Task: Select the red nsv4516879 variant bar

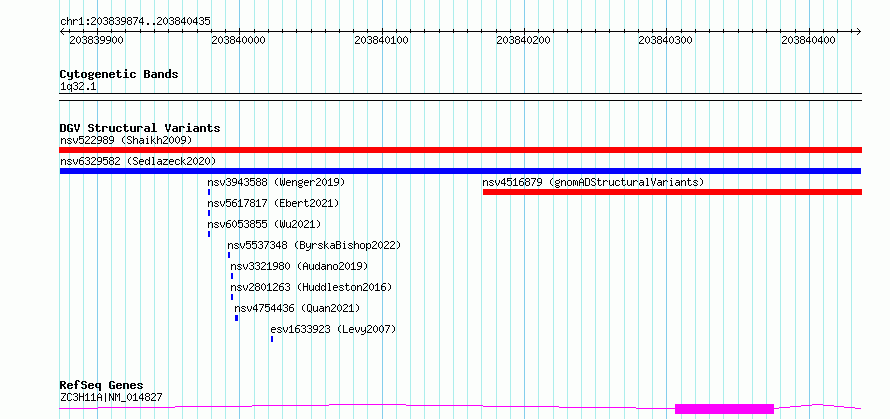Action: pyautogui.click(x=673, y=192)
